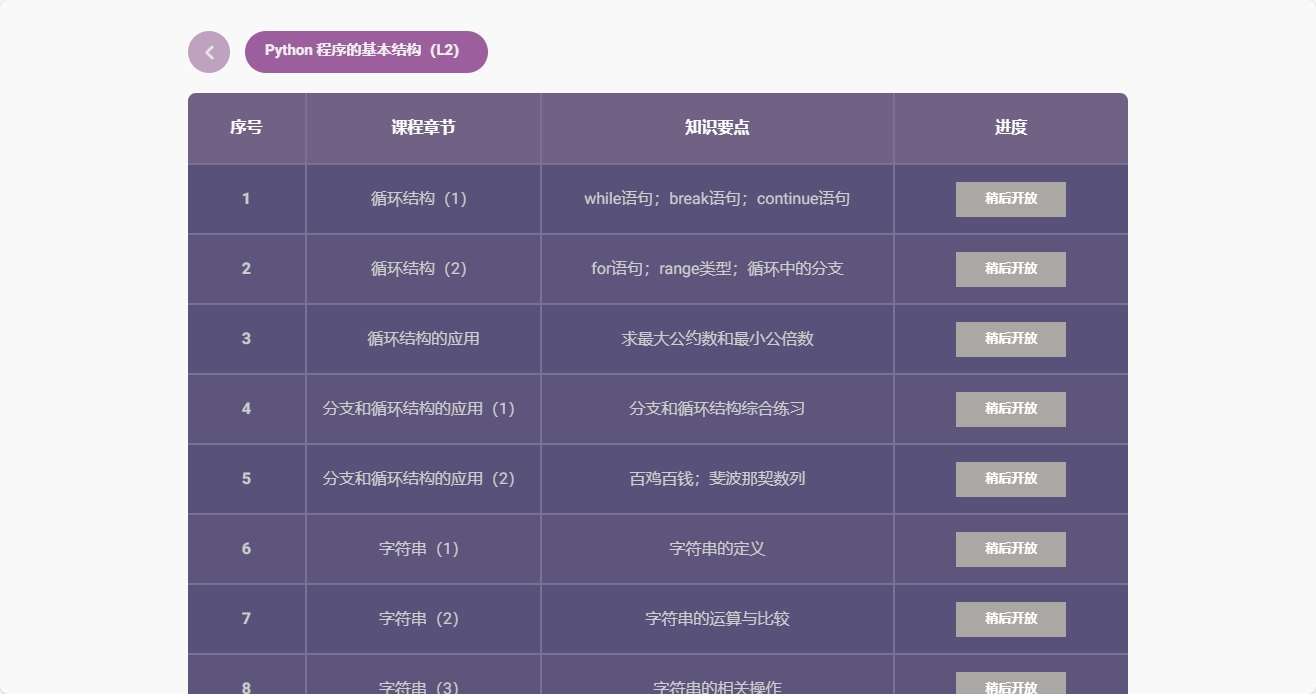Click 稍后开放 button in row 4
This screenshot has width=1316, height=694.
1010,409
